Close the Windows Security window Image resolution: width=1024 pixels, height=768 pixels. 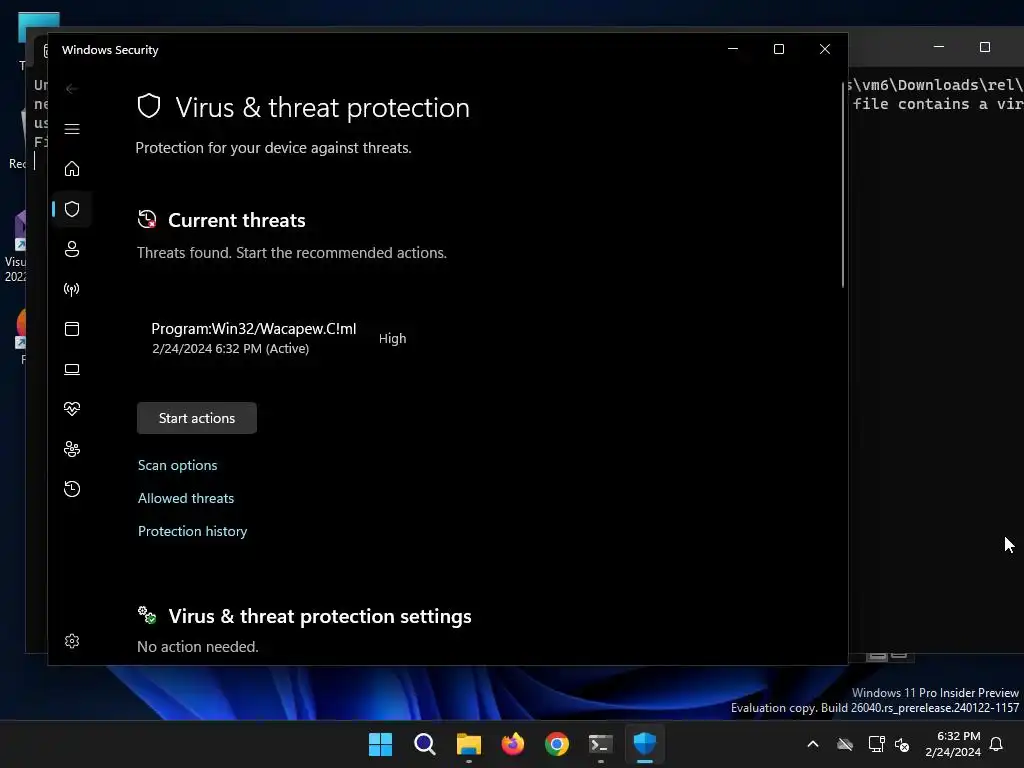825,49
